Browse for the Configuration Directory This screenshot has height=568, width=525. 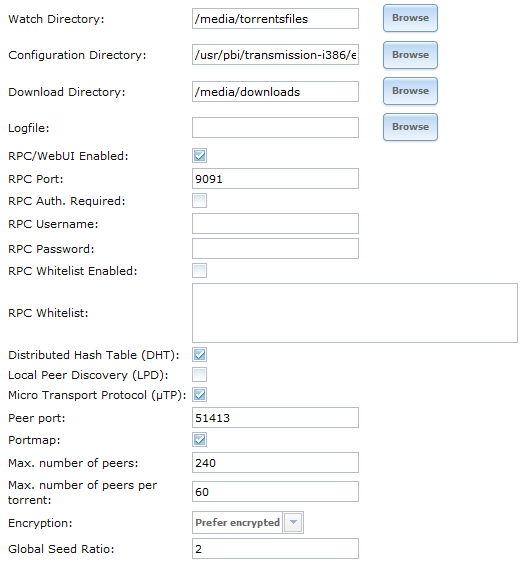tap(410, 55)
